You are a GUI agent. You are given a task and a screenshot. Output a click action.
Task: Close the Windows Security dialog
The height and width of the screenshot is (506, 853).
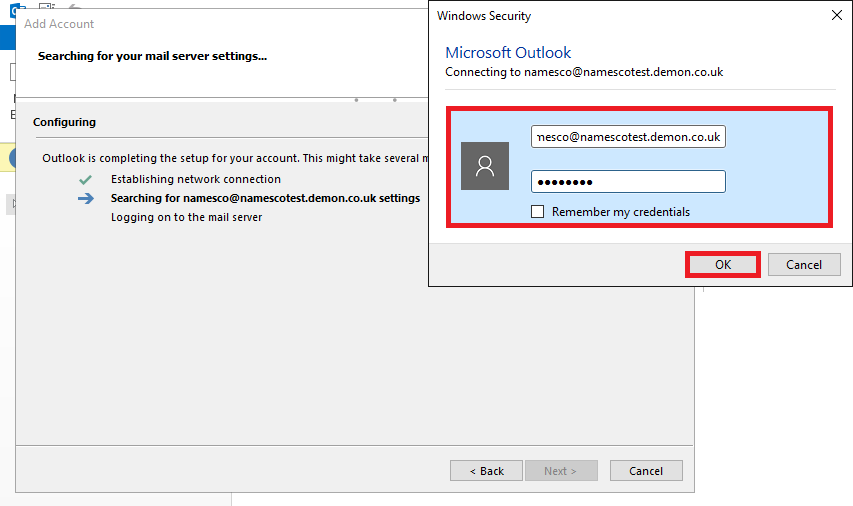(x=837, y=15)
